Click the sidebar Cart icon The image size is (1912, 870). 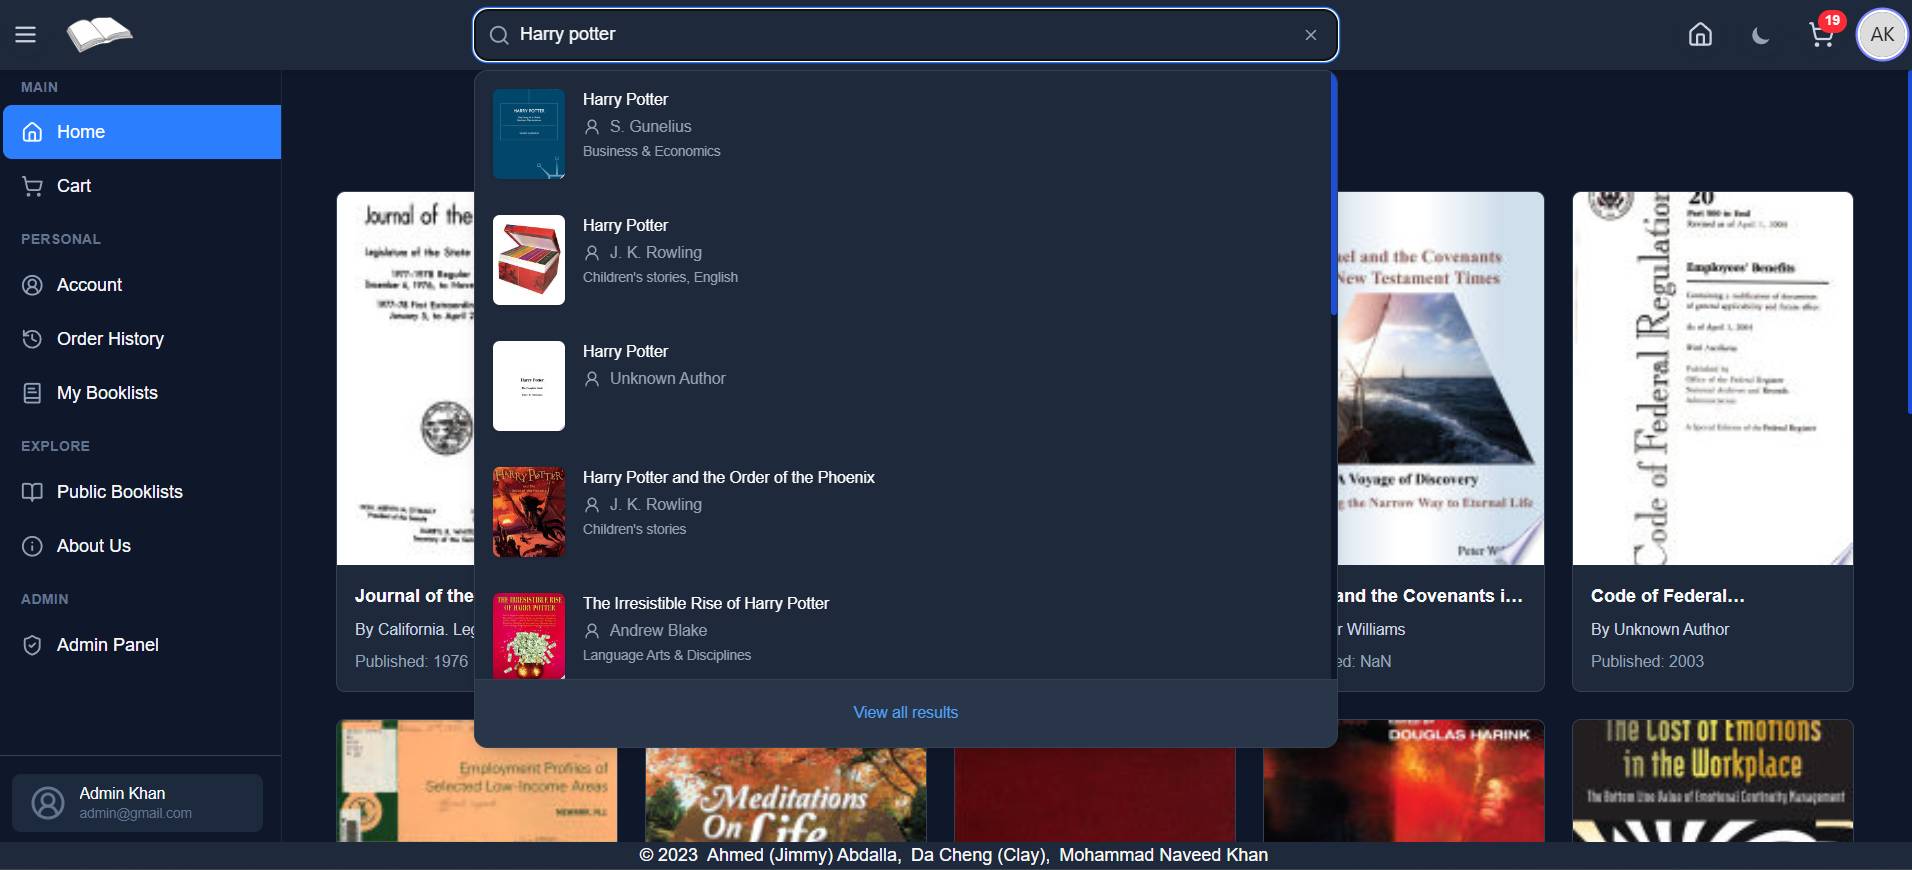(x=32, y=186)
